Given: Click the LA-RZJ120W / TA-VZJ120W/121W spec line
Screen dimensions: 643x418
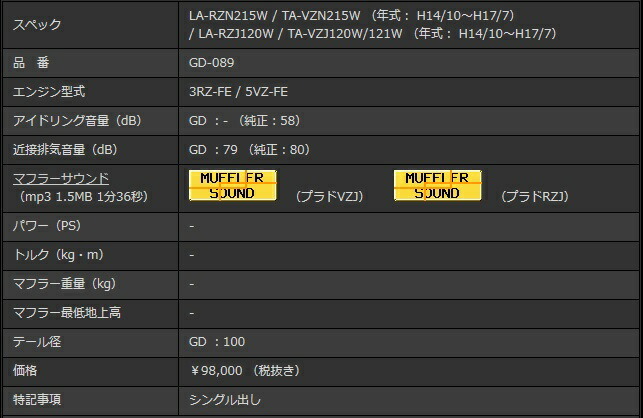Looking at the screenshot, I should (x=373, y=33).
